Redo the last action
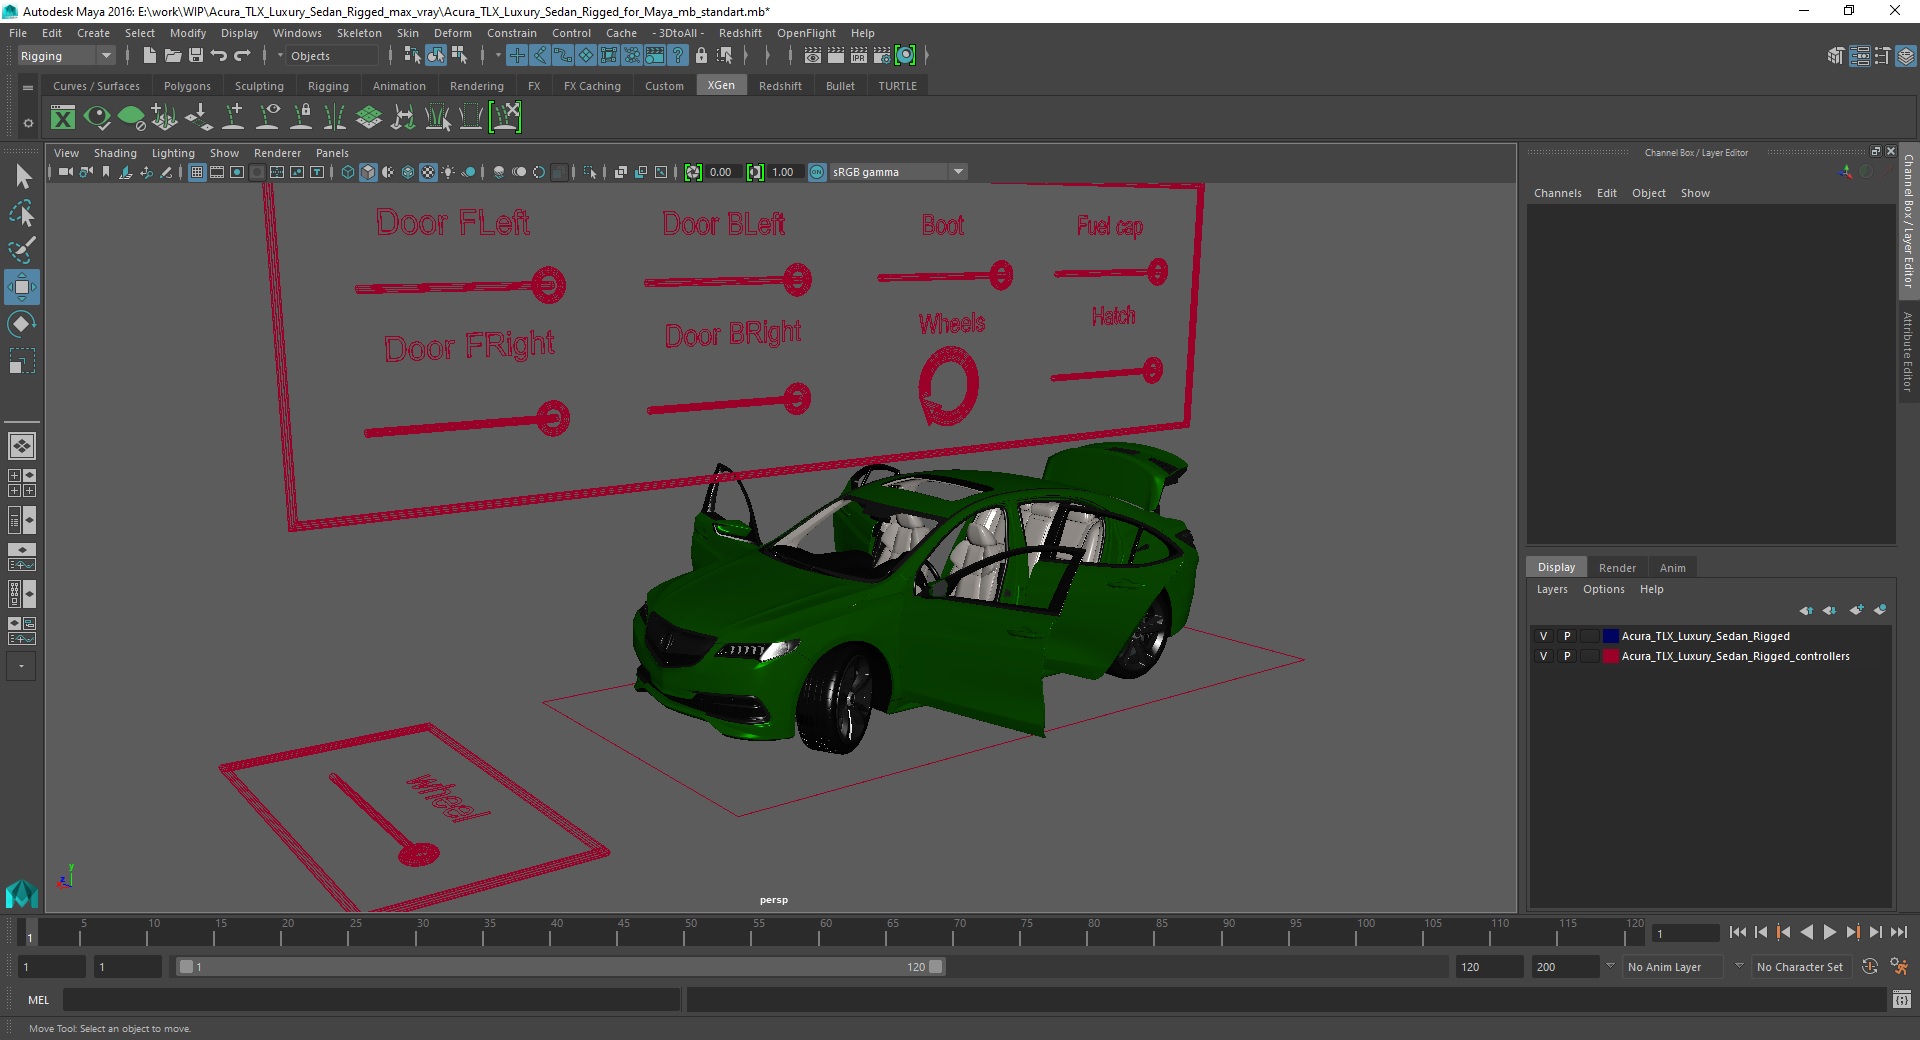The image size is (1920, 1040). pyautogui.click(x=242, y=56)
